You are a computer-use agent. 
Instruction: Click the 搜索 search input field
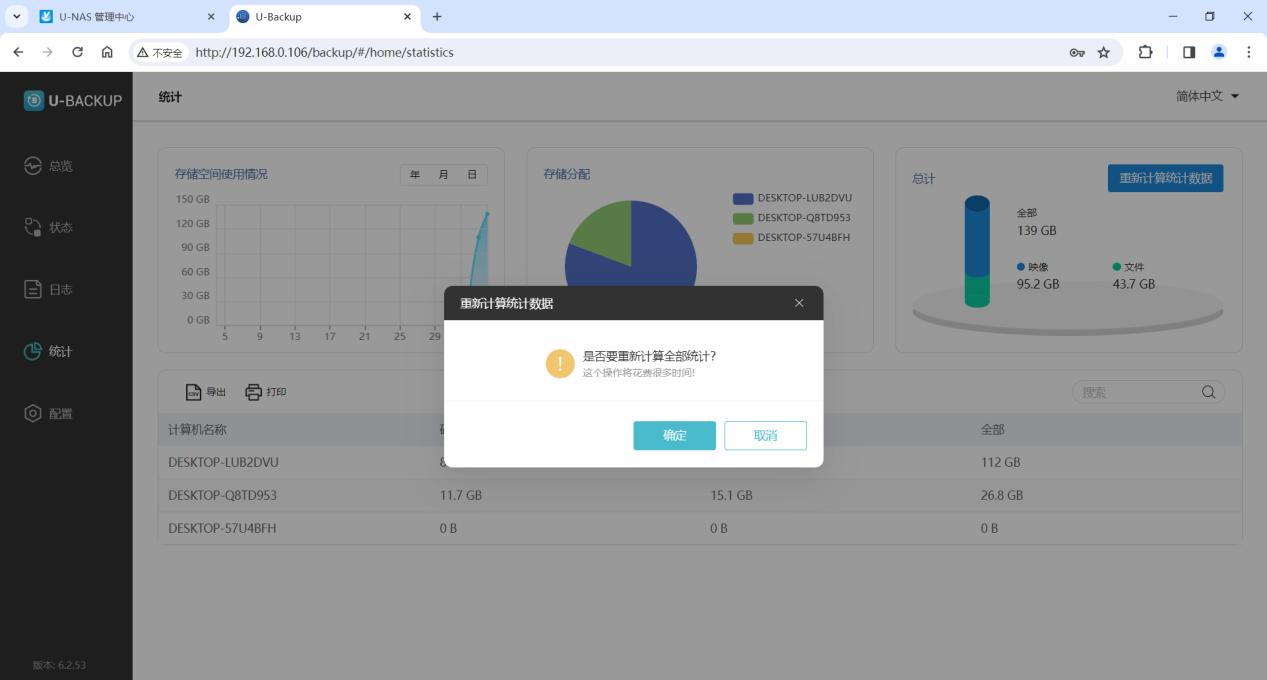tap(1136, 392)
